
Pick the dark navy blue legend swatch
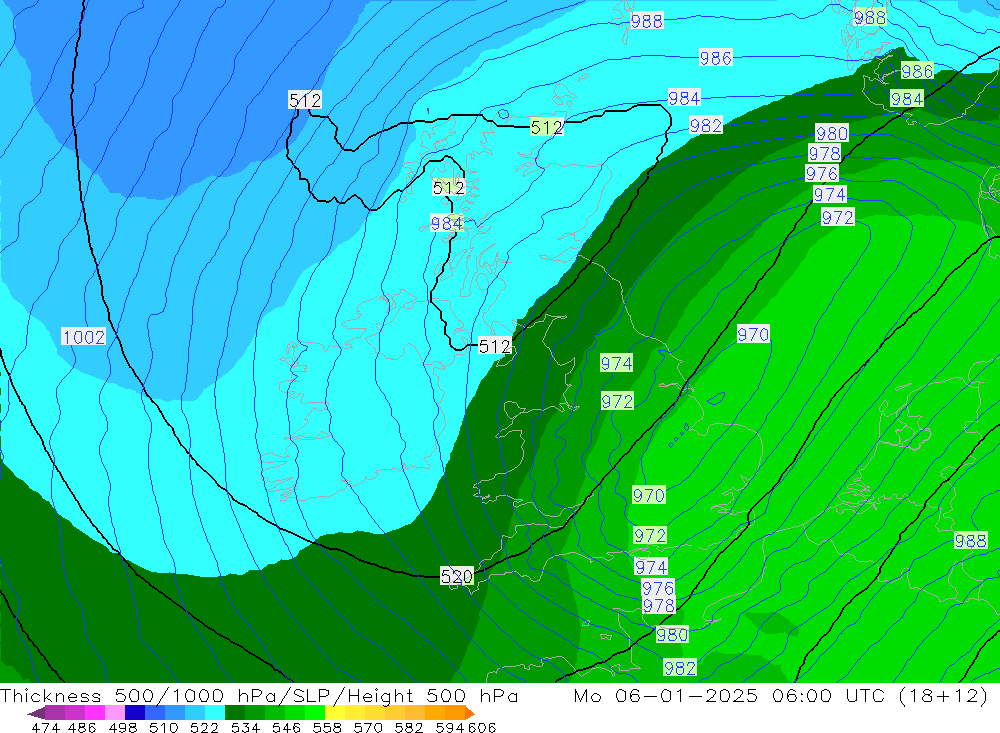click(135, 713)
